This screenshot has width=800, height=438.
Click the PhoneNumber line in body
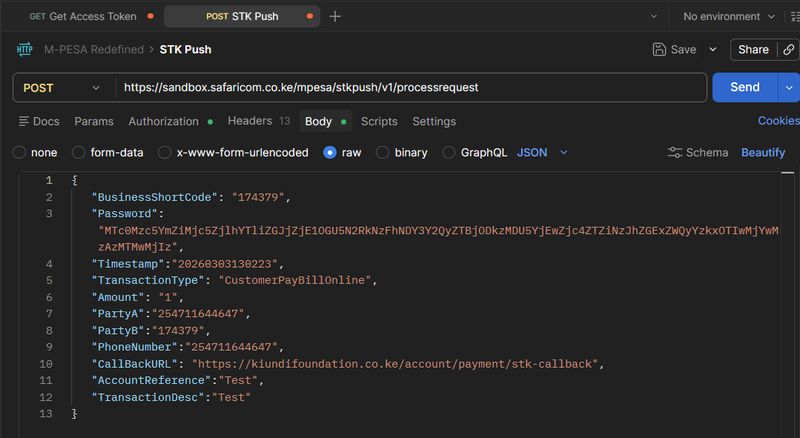point(187,347)
